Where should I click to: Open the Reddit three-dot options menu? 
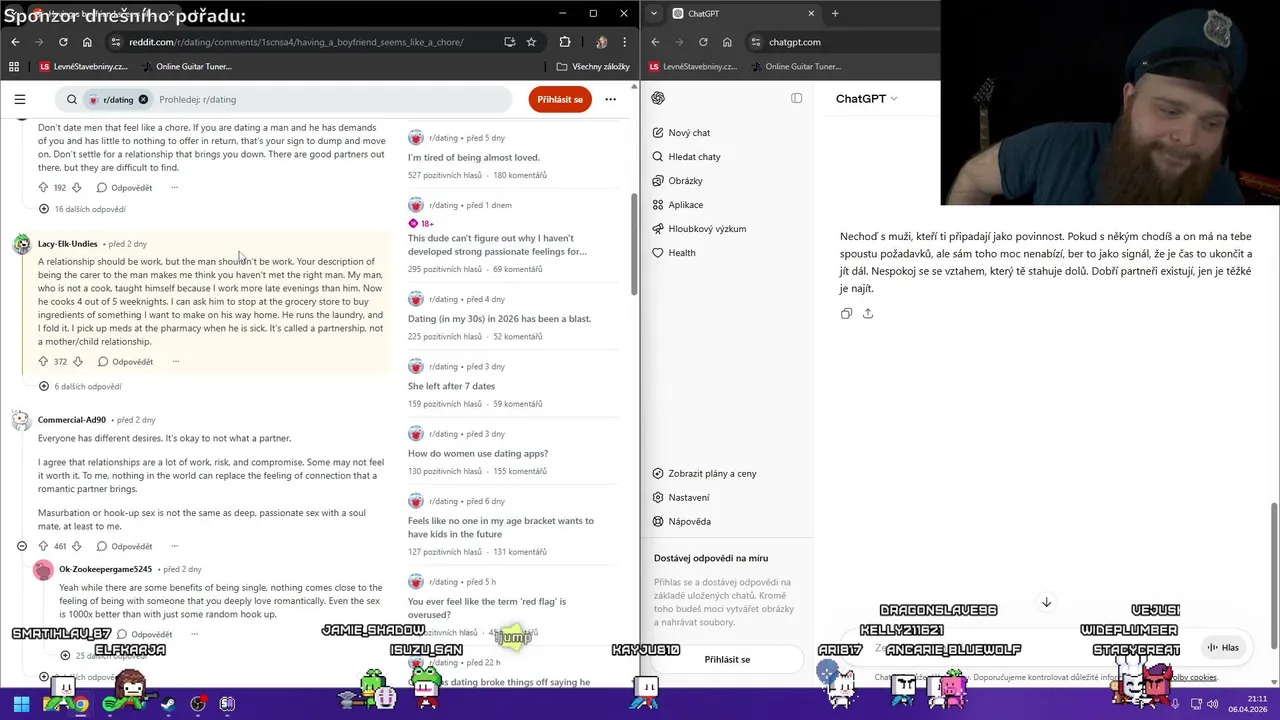coord(610,99)
